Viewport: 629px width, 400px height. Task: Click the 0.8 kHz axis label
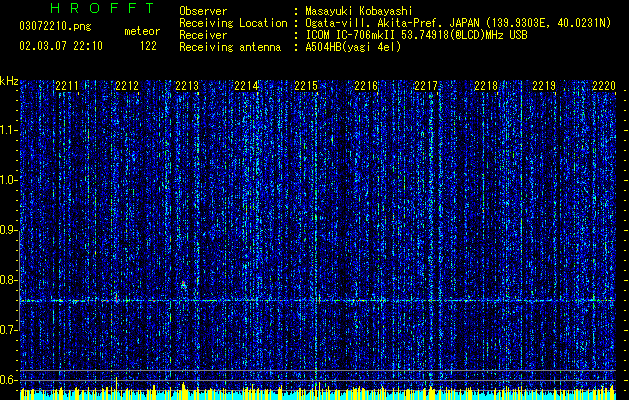click(8, 280)
